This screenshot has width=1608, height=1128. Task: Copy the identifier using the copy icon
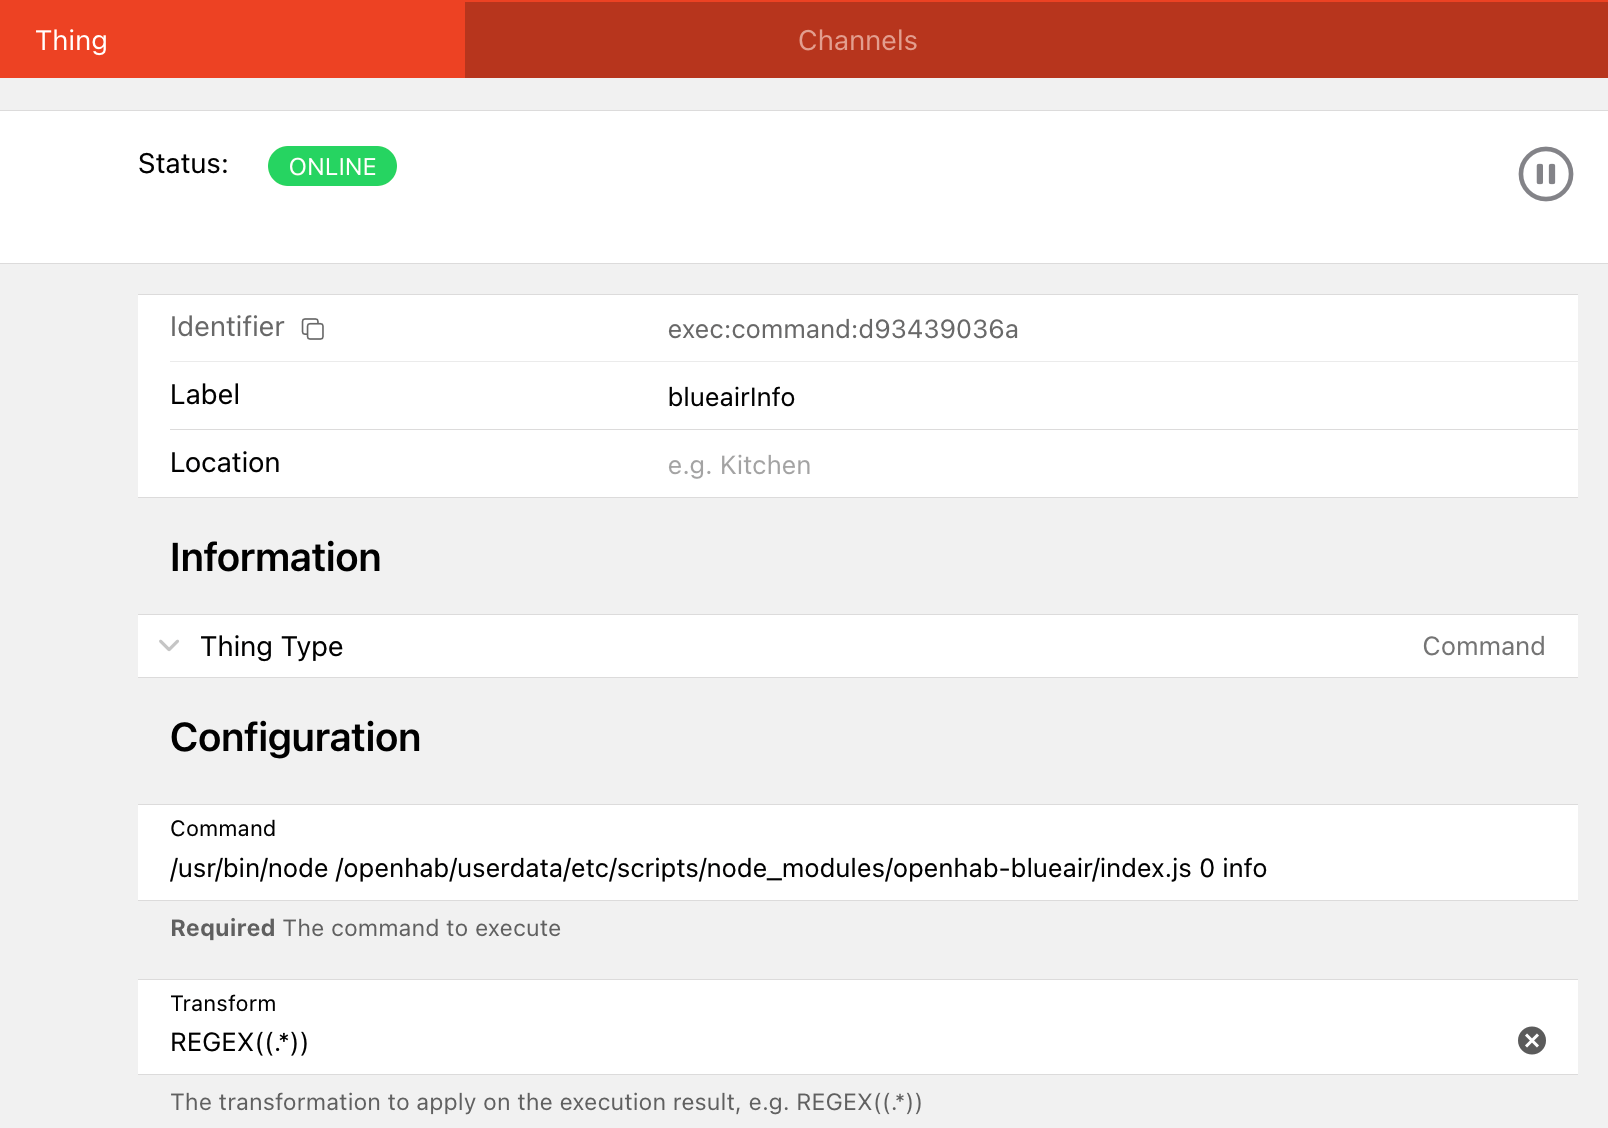[x=313, y=329]
